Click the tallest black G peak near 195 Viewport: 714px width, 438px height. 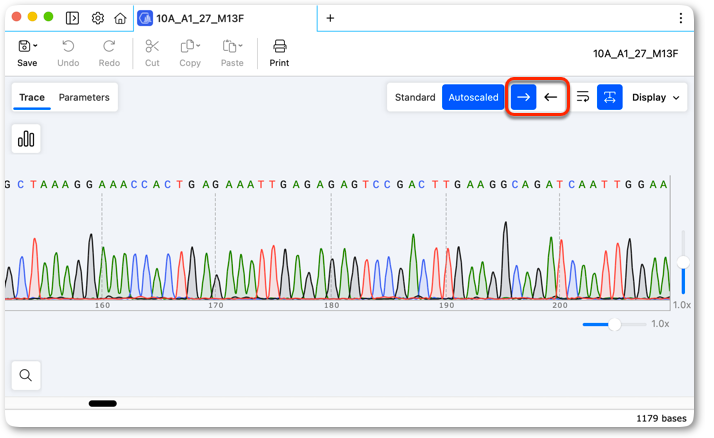(x=505, y=260)
